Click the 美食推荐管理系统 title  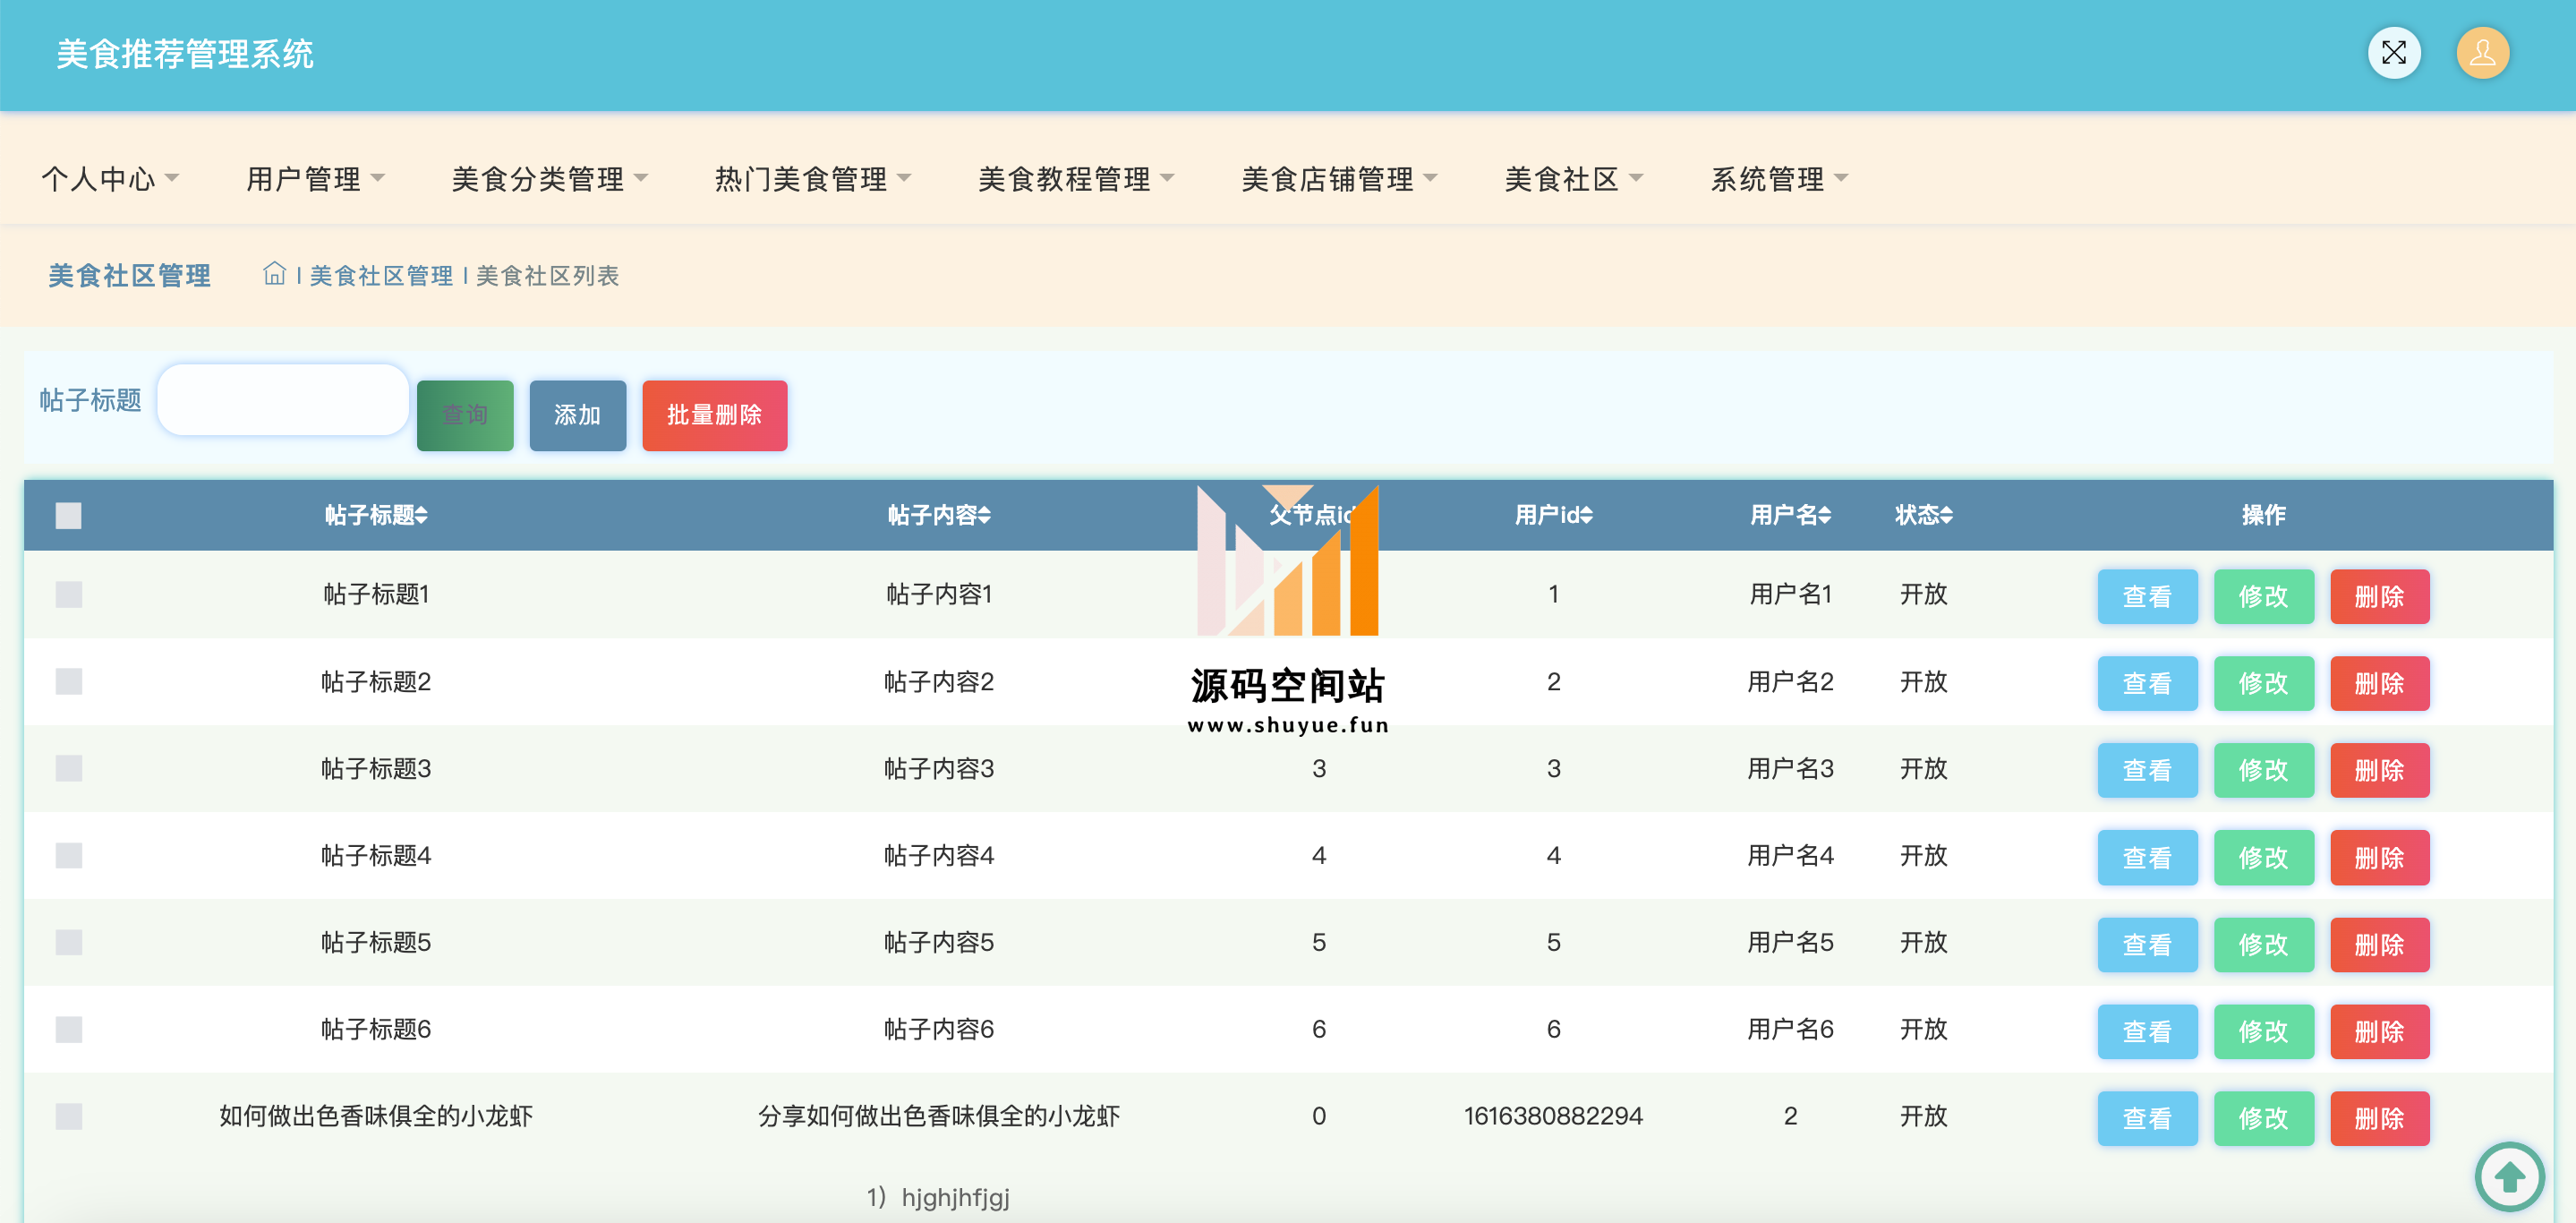pos(185,54)
